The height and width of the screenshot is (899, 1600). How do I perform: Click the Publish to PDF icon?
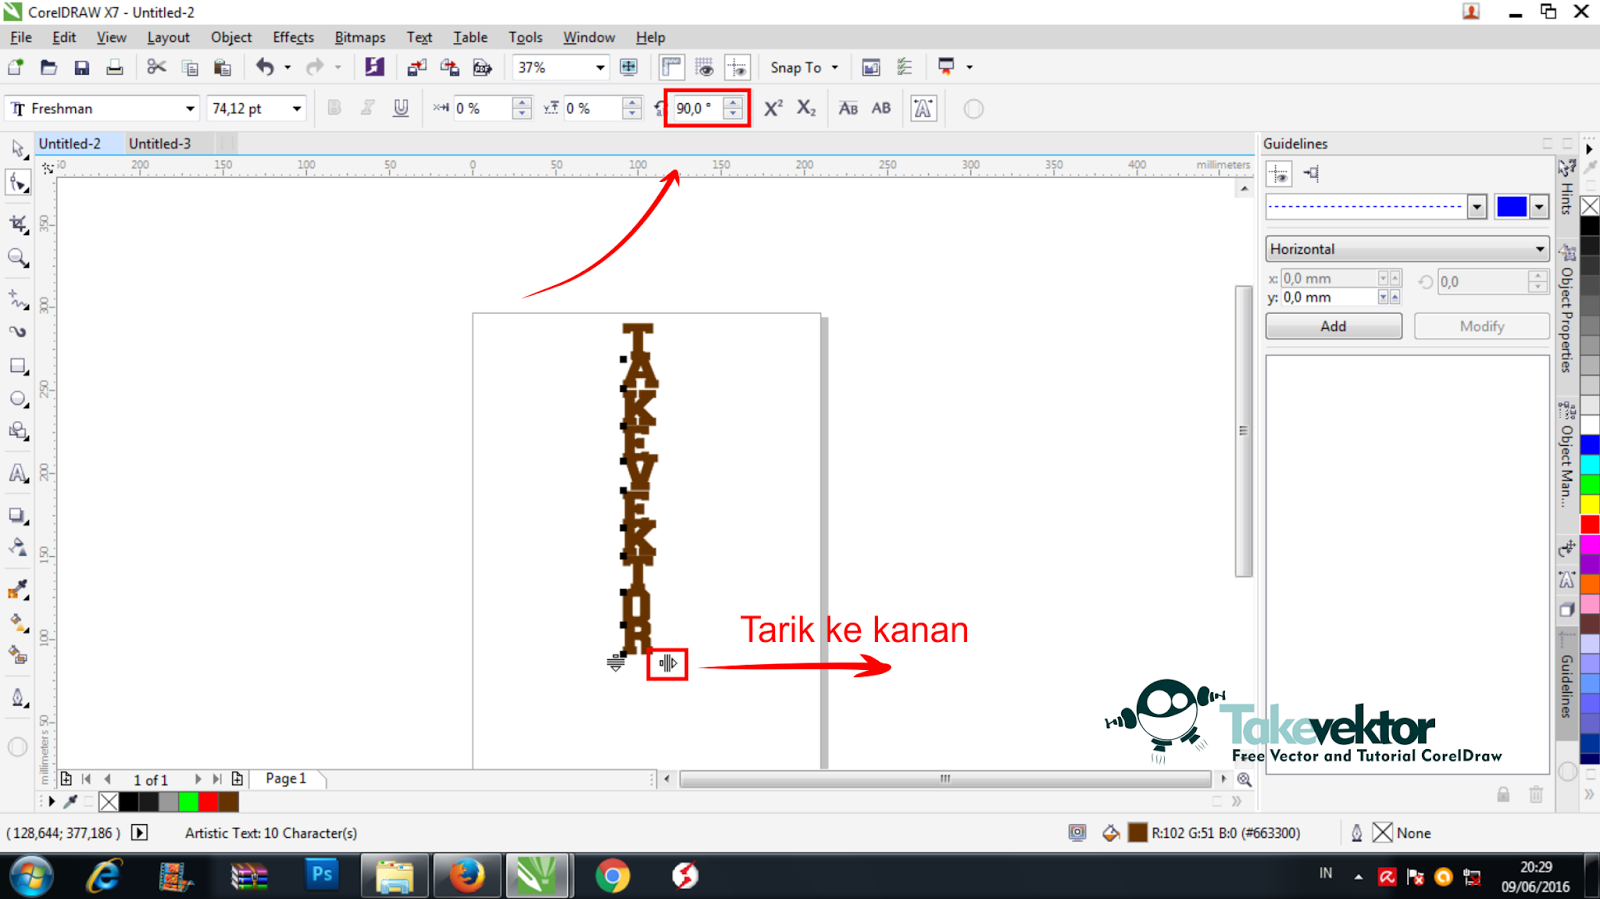(483, 68)
